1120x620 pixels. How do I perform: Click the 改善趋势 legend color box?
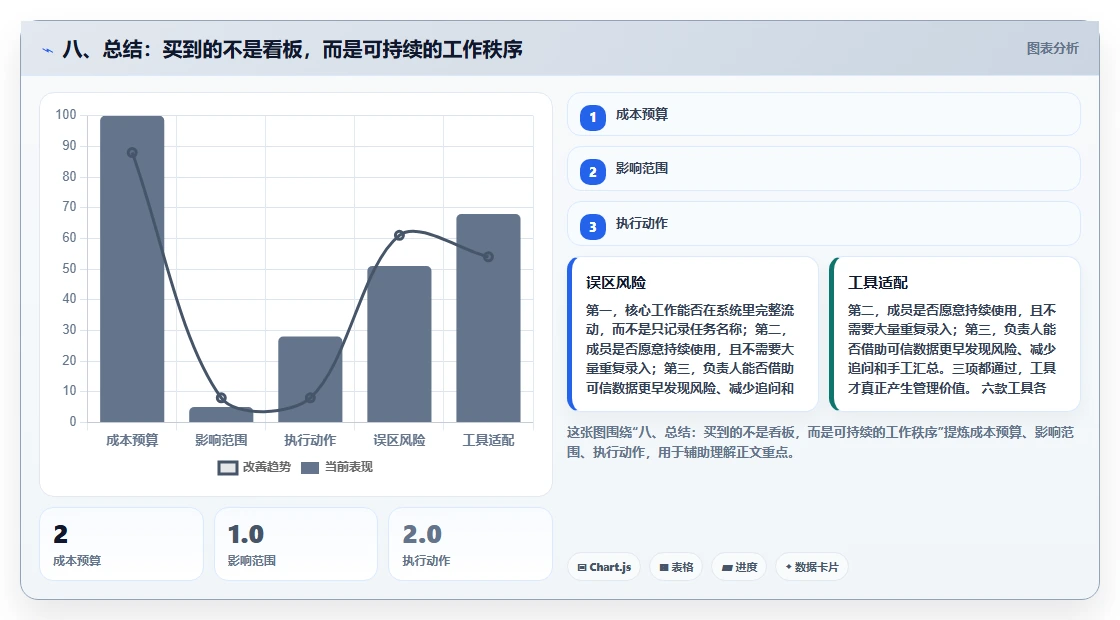pos(228,468)
